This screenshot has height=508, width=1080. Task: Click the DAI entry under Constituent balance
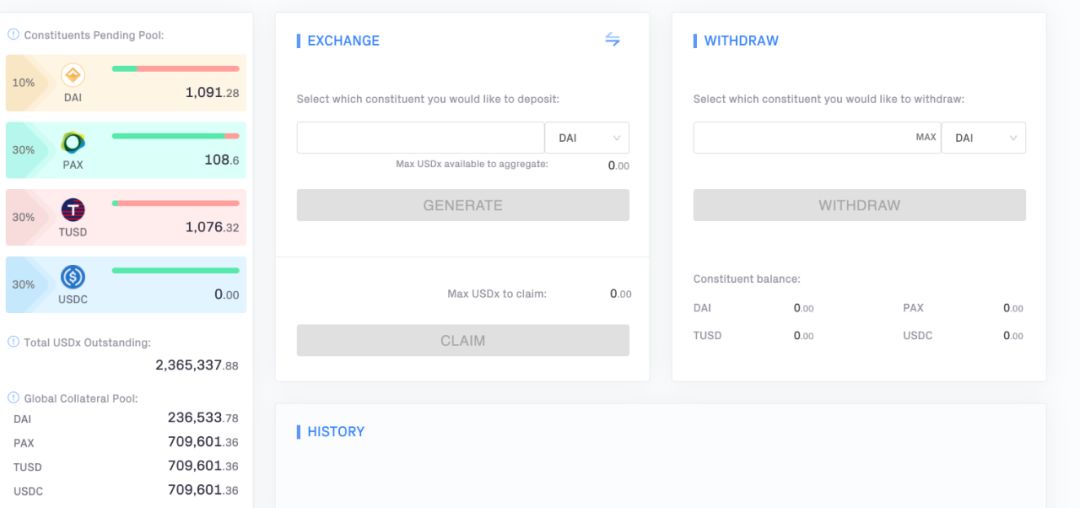tap(754, 308)
